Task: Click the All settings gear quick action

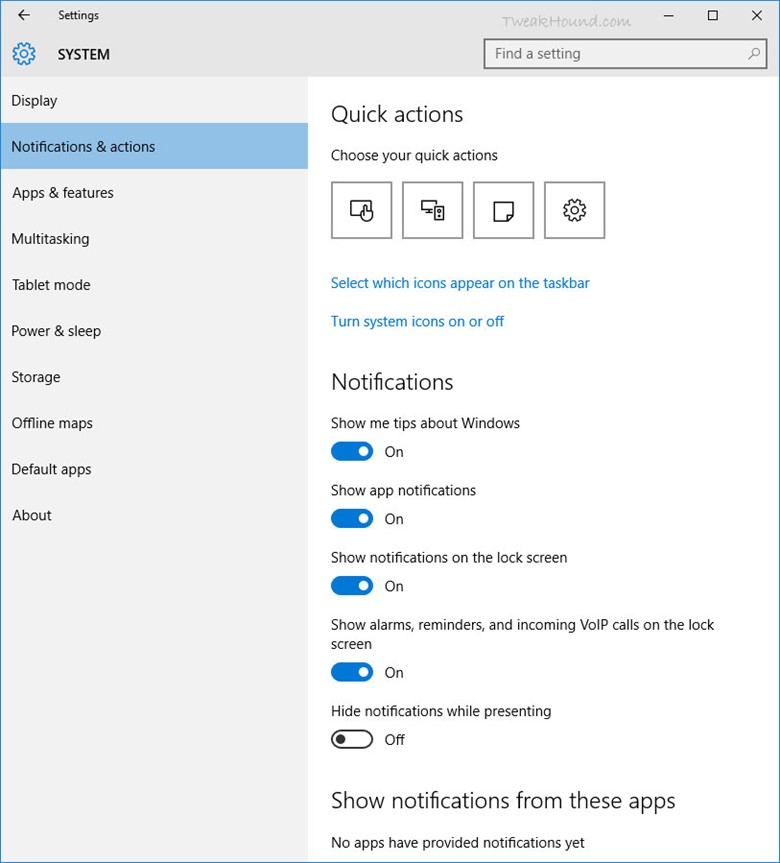Action: point(574,210)
